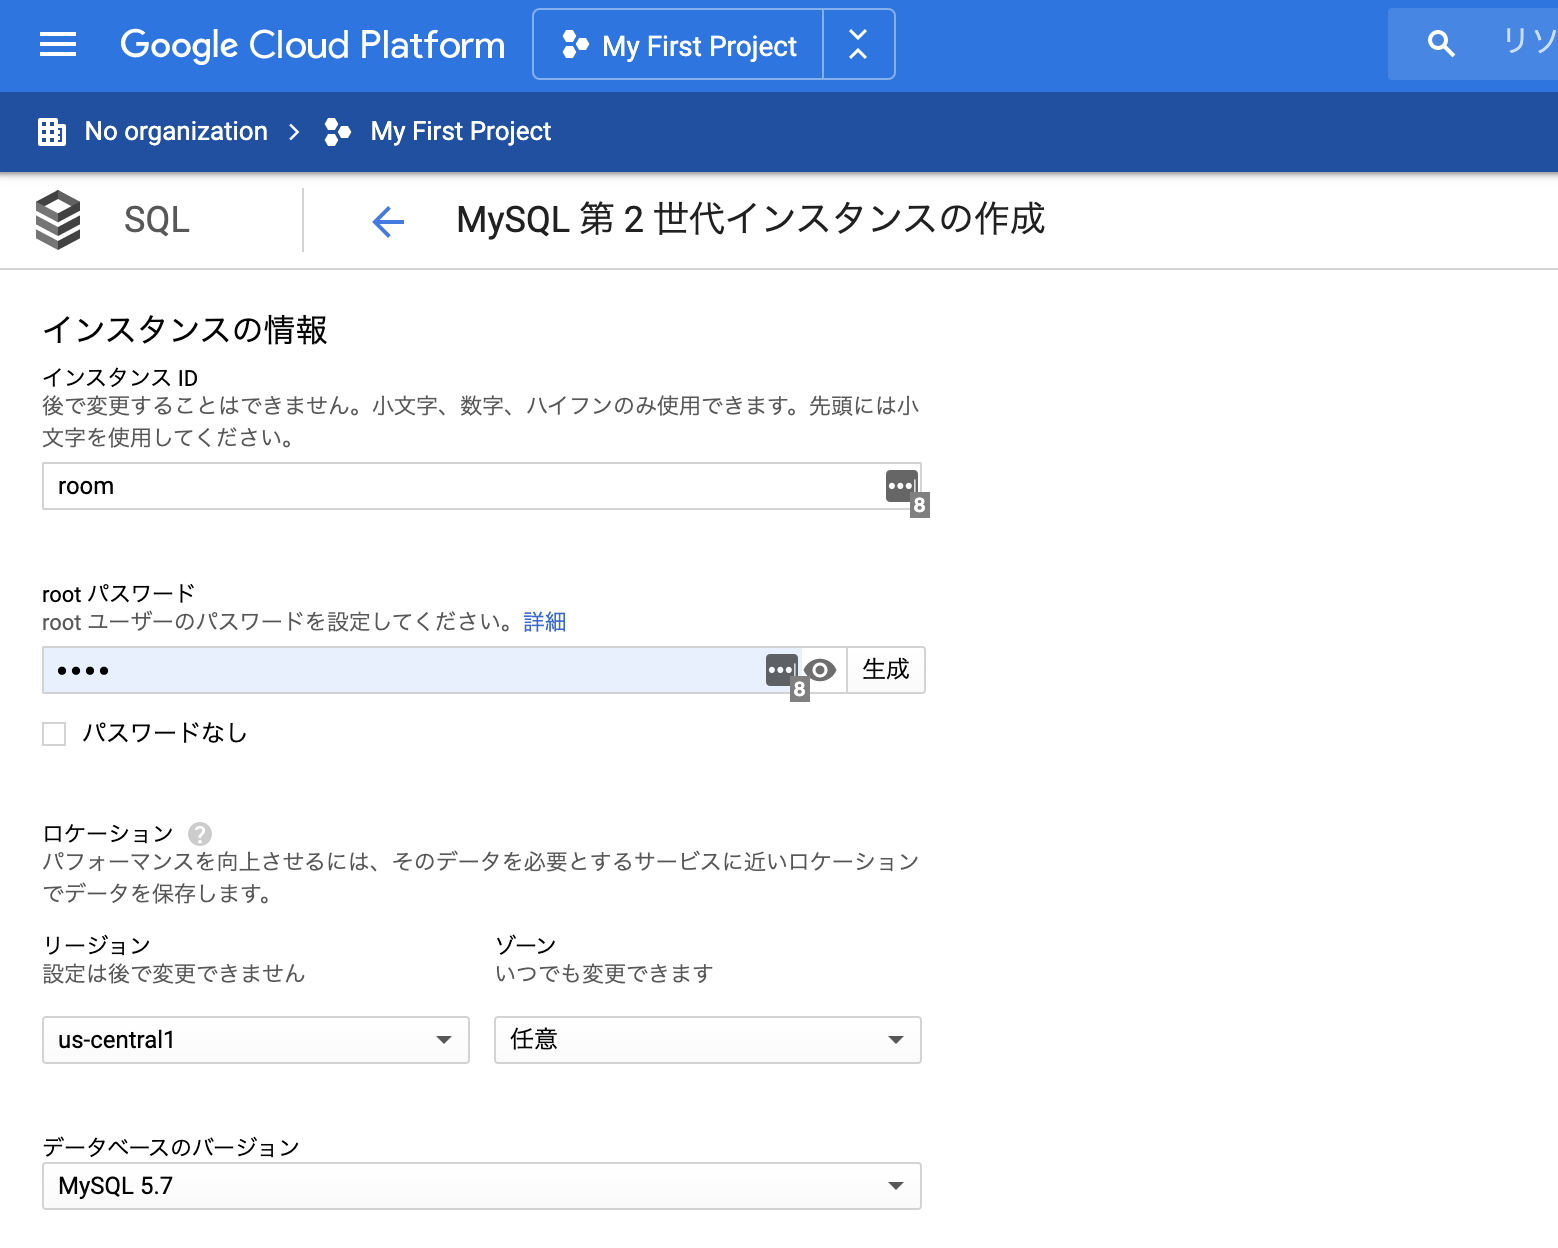Click the root パスワード label
The height and width of the screenshot is (1248, 1558).
[x=118, y=594]
